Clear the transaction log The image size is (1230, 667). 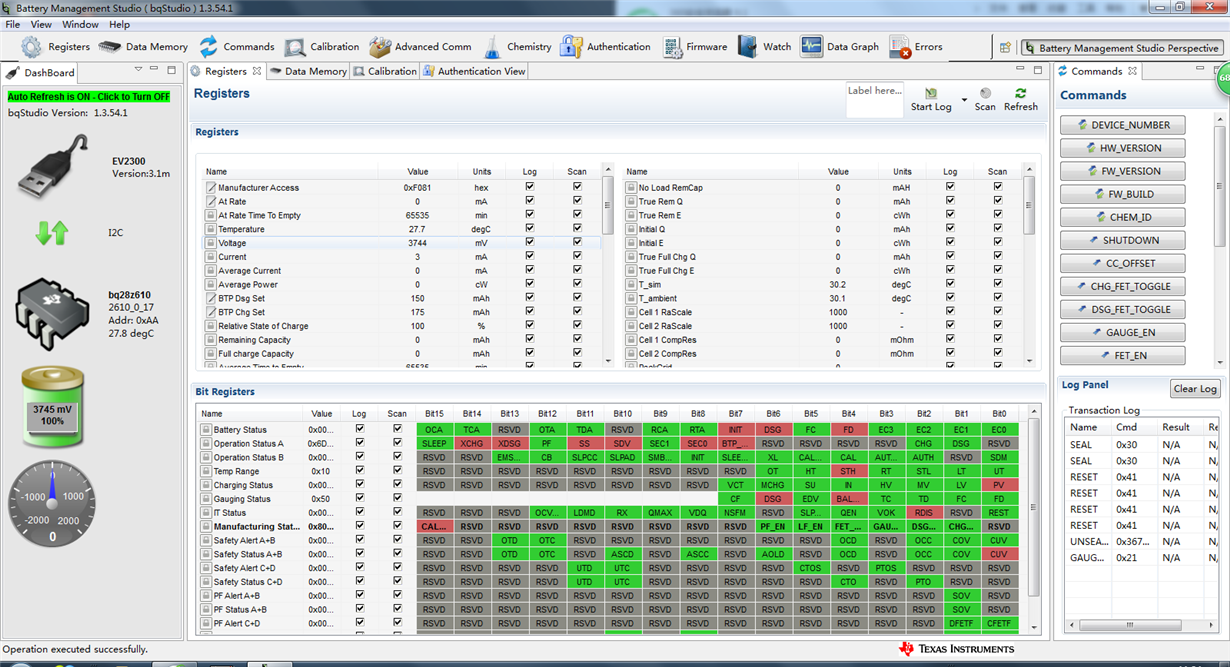pyautogui.click(x=1195, y=389)
